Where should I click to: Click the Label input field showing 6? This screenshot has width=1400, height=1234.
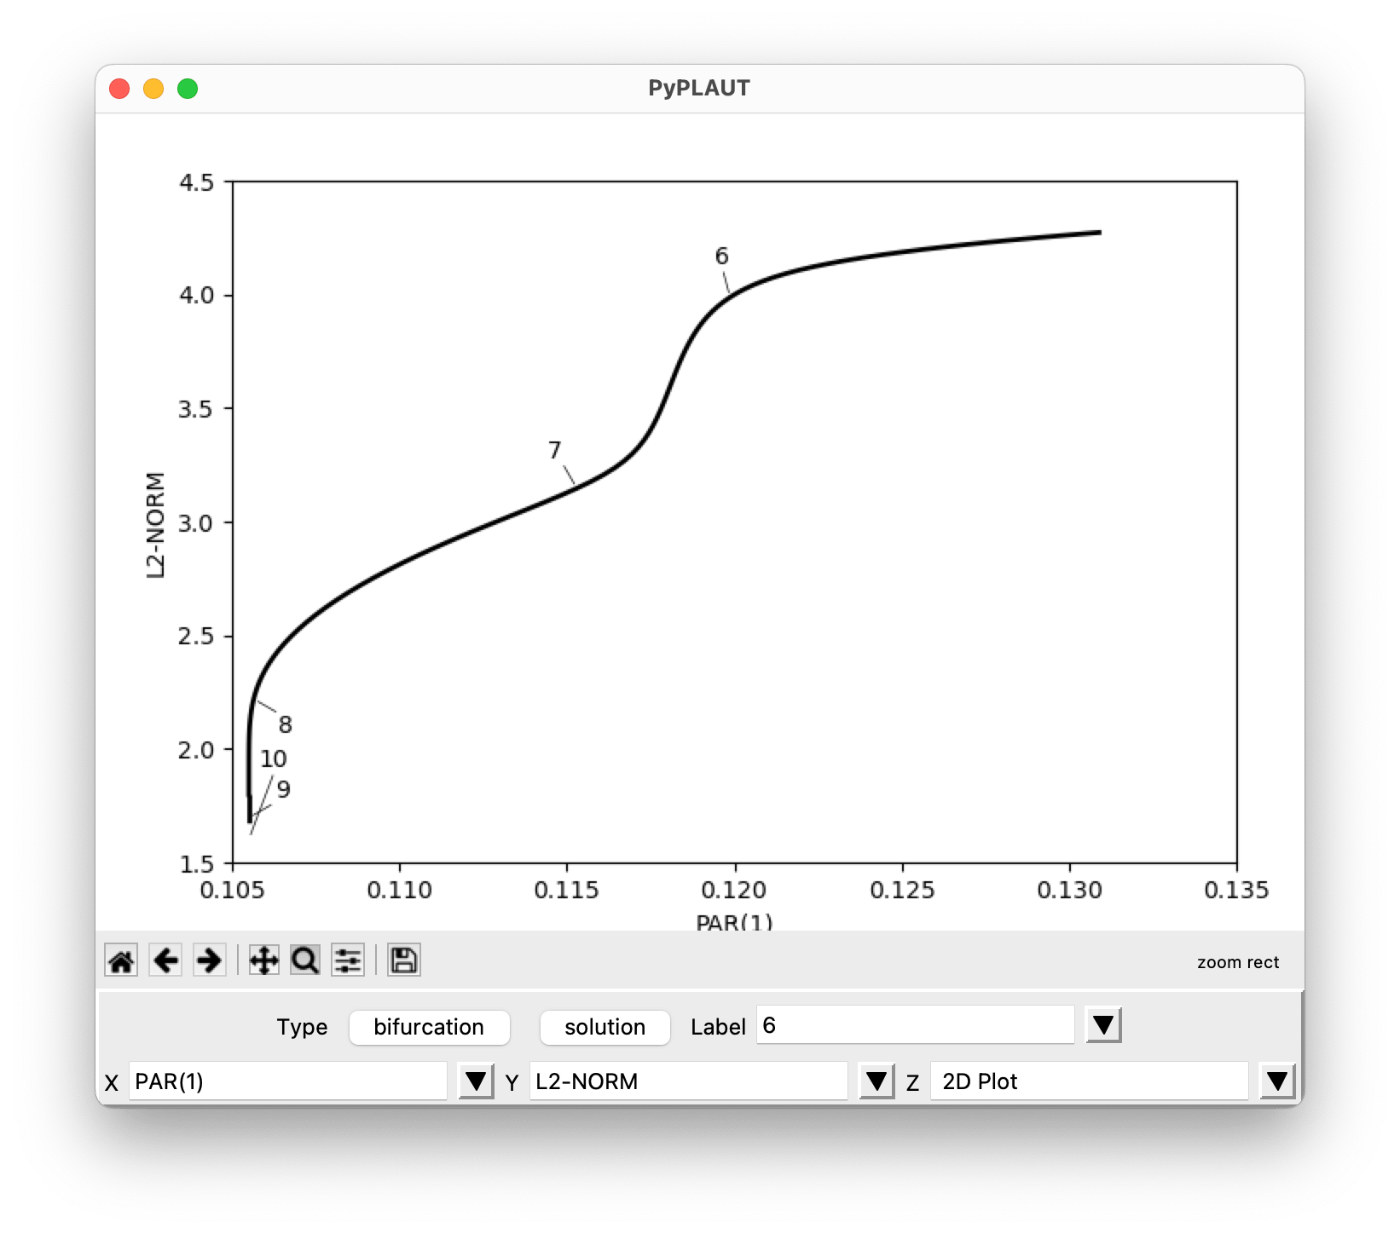tap(915, 1026)
